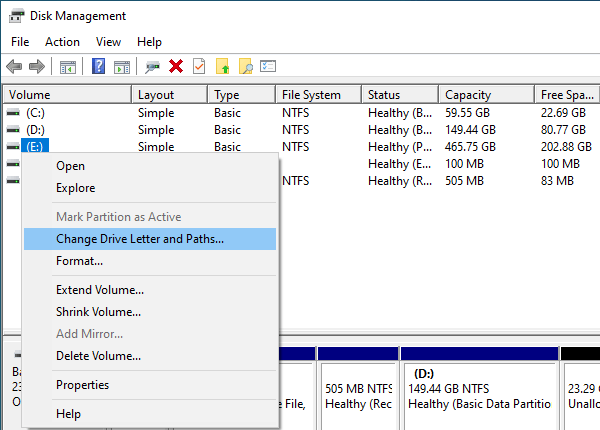Click the 22.69 GB free space cell
The height and width of the screenshot is (430, 600).
point(563,113)
